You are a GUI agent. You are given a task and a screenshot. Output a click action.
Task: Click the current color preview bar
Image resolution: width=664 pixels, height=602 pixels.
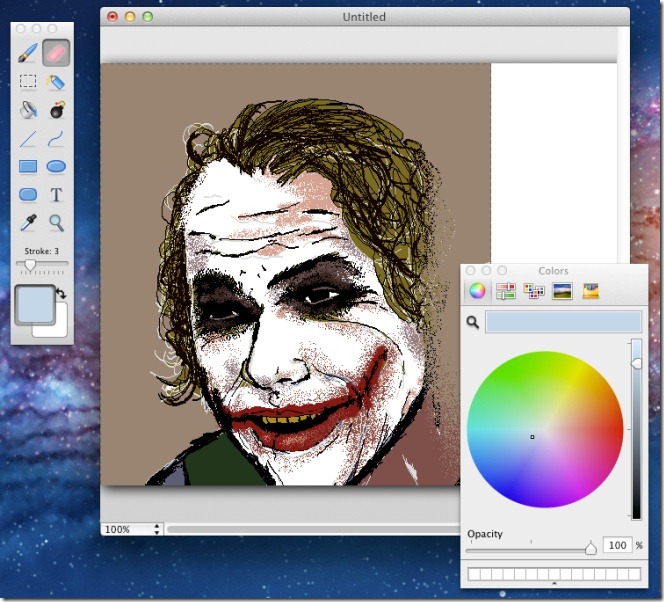coord(563,322)
